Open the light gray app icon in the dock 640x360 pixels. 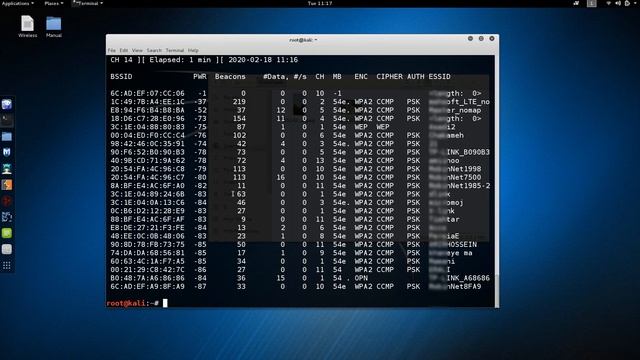(7, 249)
